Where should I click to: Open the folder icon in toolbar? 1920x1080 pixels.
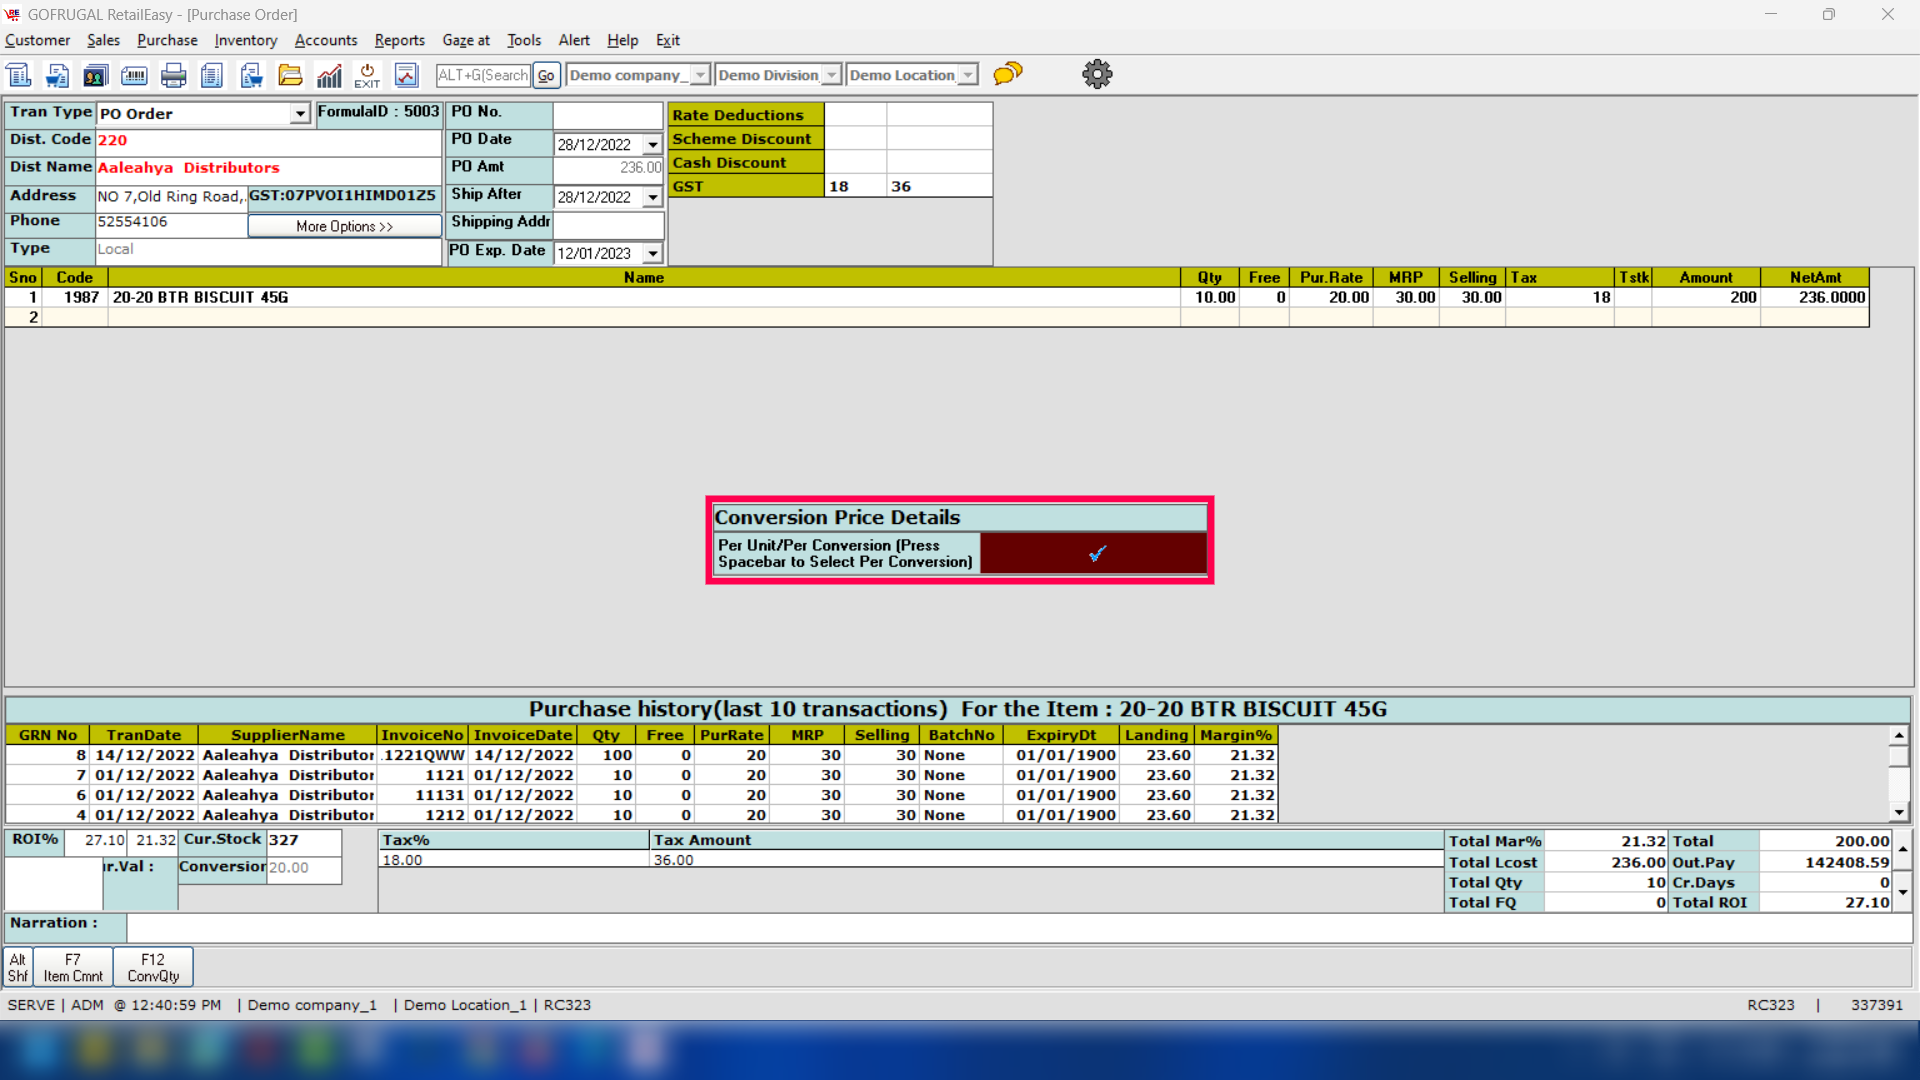[x=290, y=75]
